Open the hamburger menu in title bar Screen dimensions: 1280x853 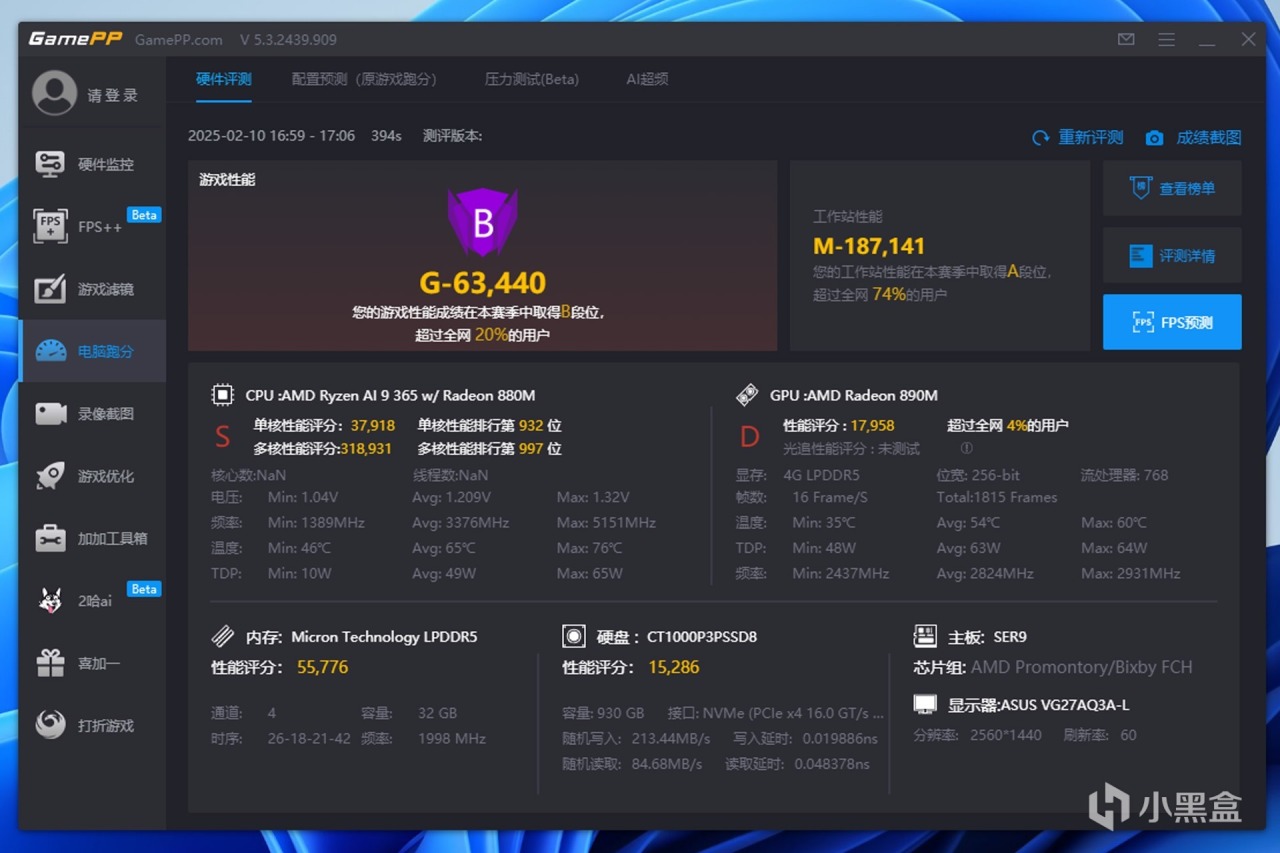click(1166, 40)
